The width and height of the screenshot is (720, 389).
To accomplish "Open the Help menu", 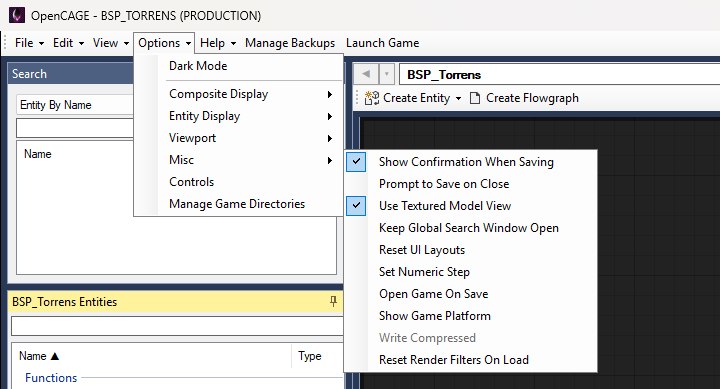I will [x=218, y=43].
